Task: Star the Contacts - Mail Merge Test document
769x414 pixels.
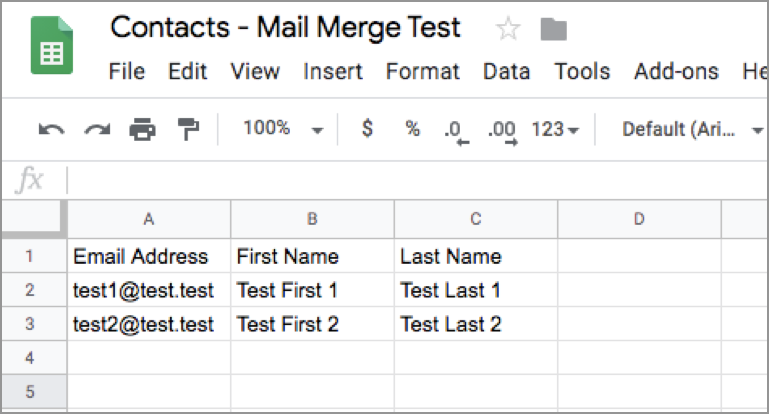Action: 509,29
